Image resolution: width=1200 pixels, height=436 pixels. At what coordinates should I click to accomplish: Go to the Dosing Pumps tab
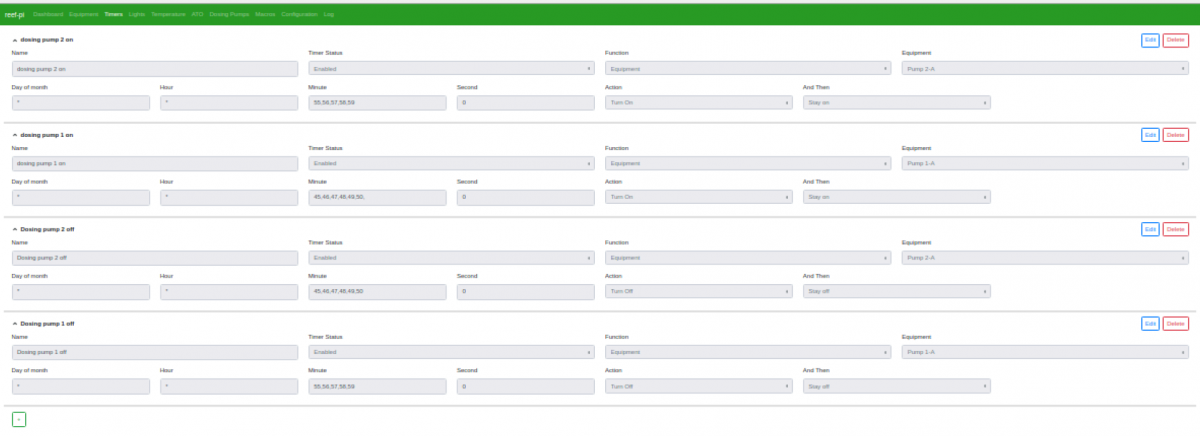point(228,15)
